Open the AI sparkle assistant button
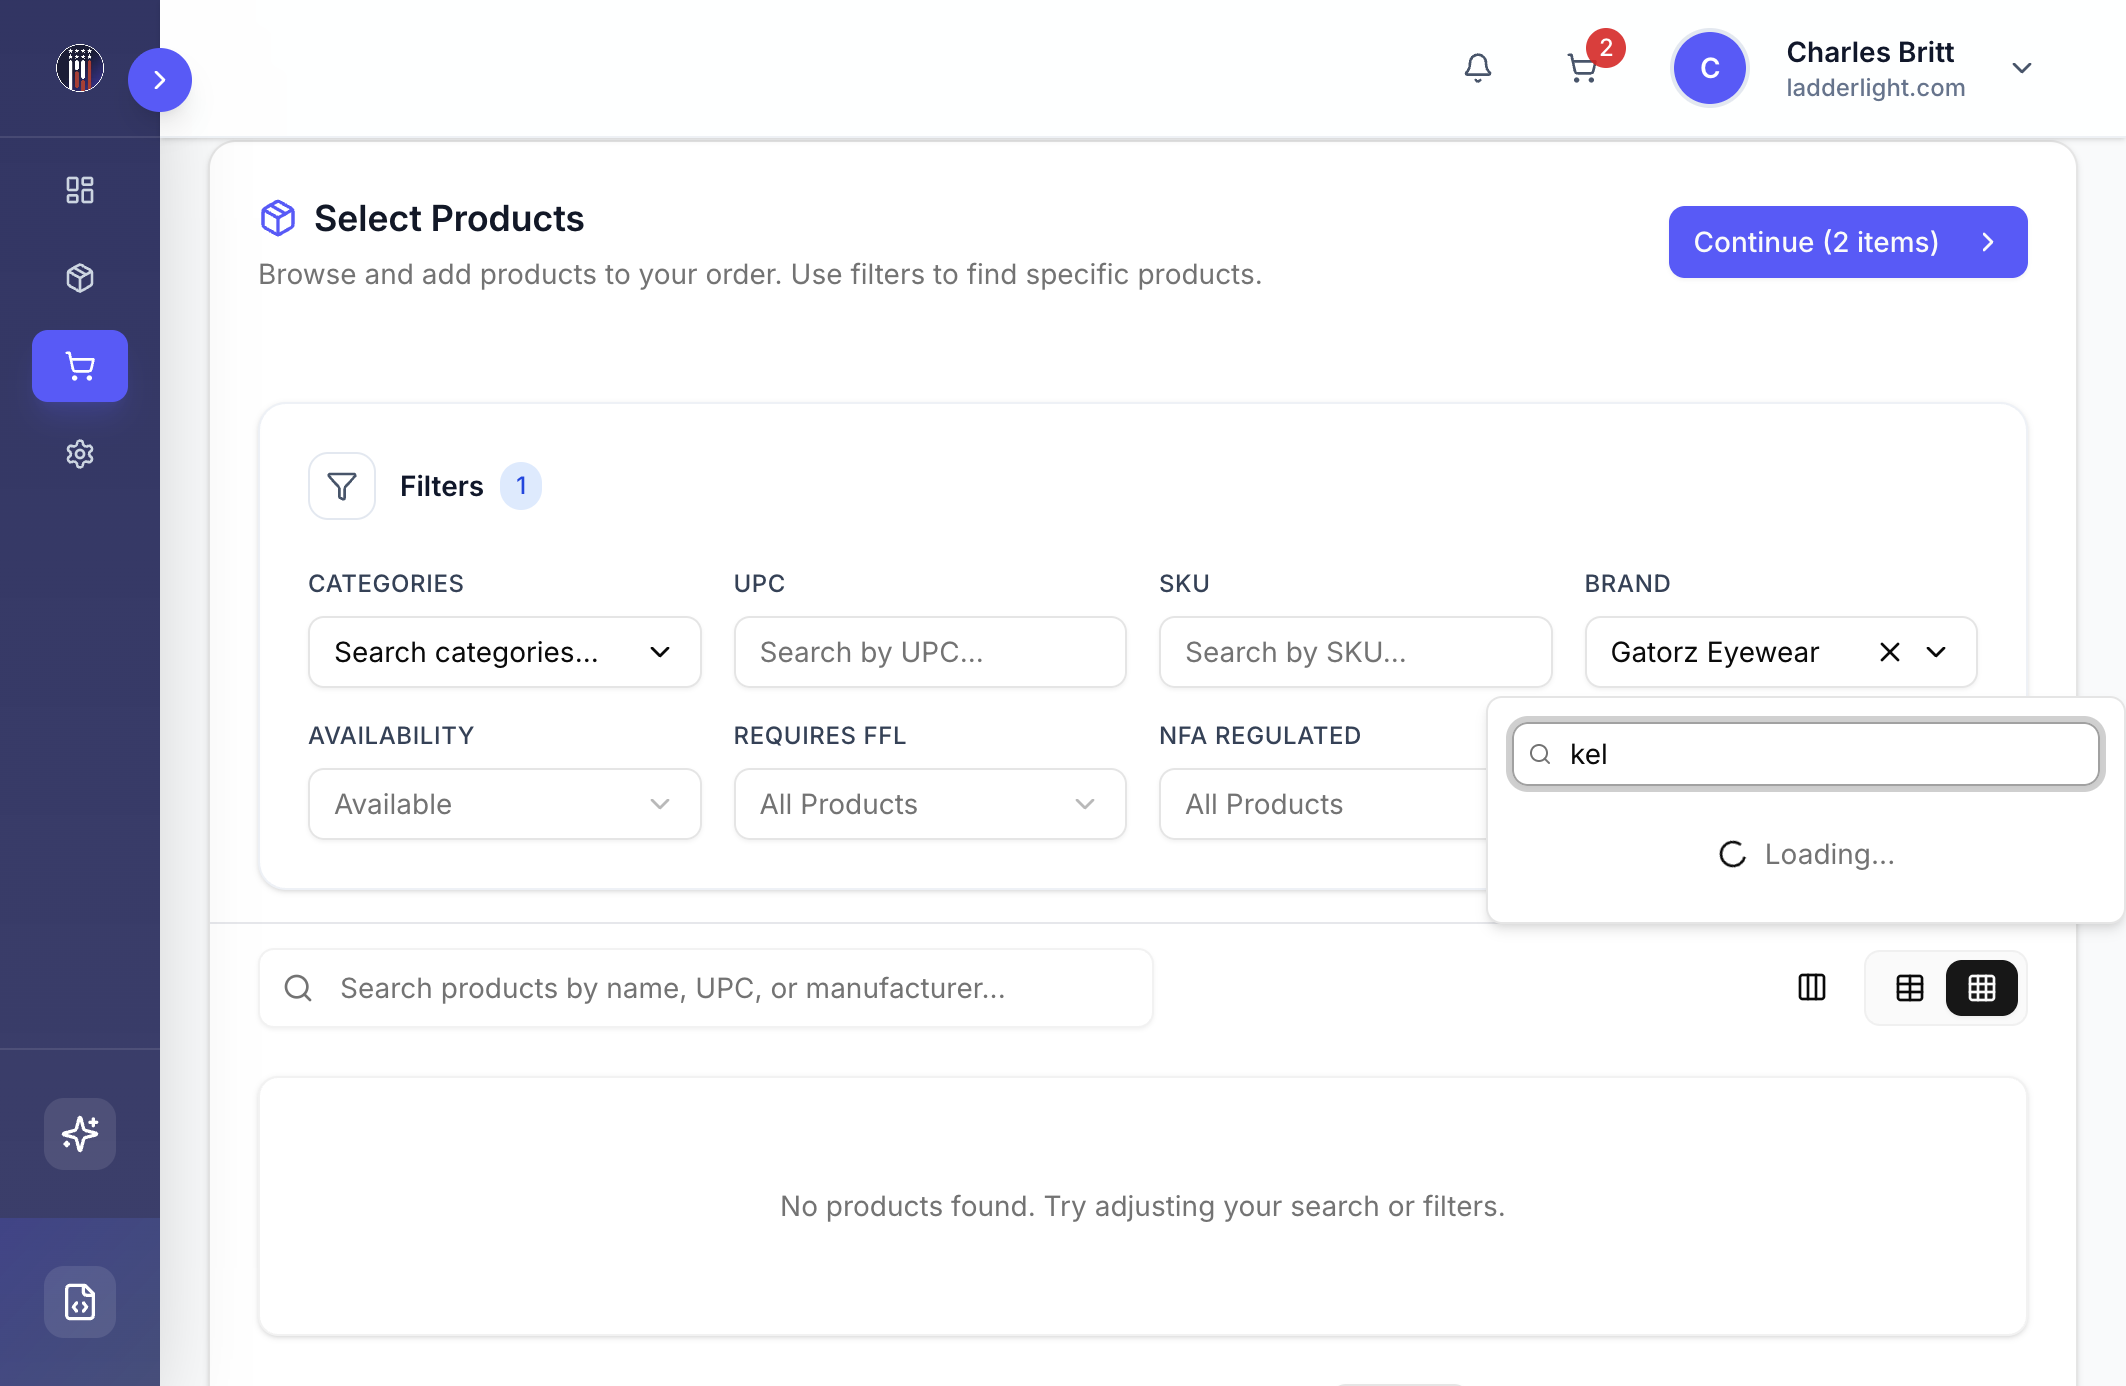 pos(80,1134)
